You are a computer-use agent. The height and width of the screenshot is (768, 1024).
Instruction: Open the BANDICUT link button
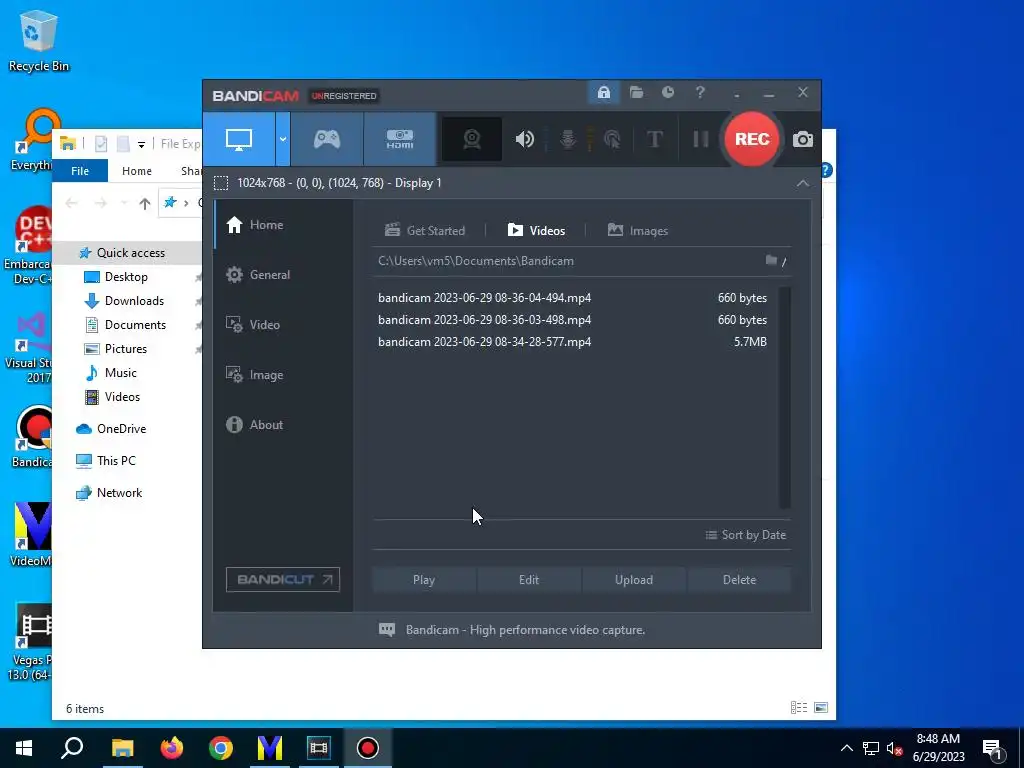pyautogui.click(x=283, y=579)
